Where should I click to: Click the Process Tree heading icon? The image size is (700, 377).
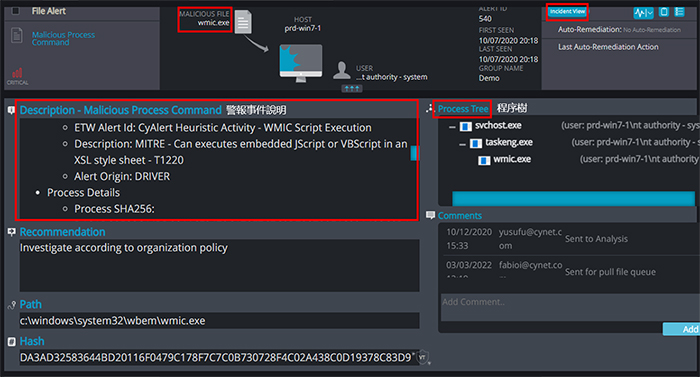pos(430,109)
